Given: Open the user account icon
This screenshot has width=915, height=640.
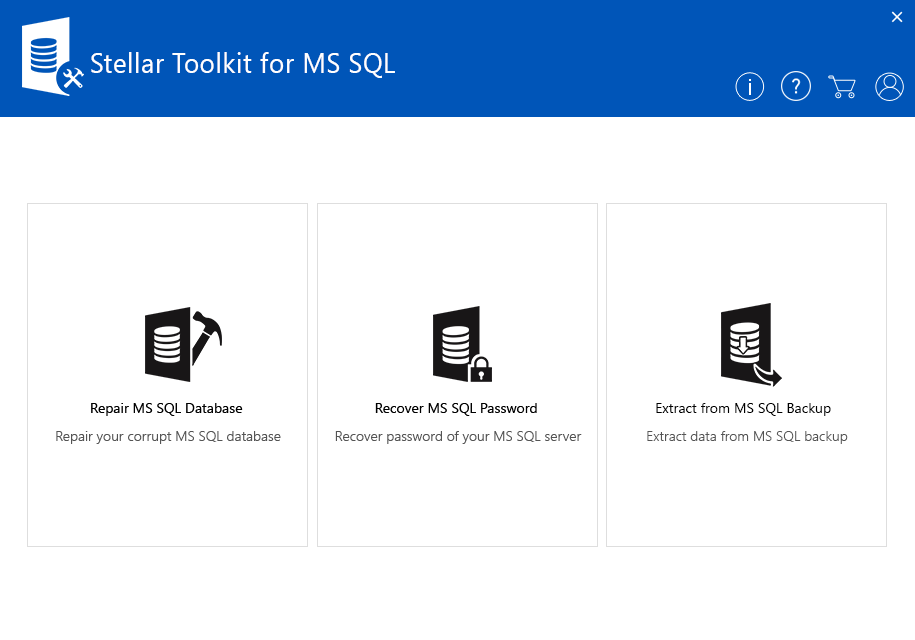Looking at the screenshot, I should pos(889,87).
